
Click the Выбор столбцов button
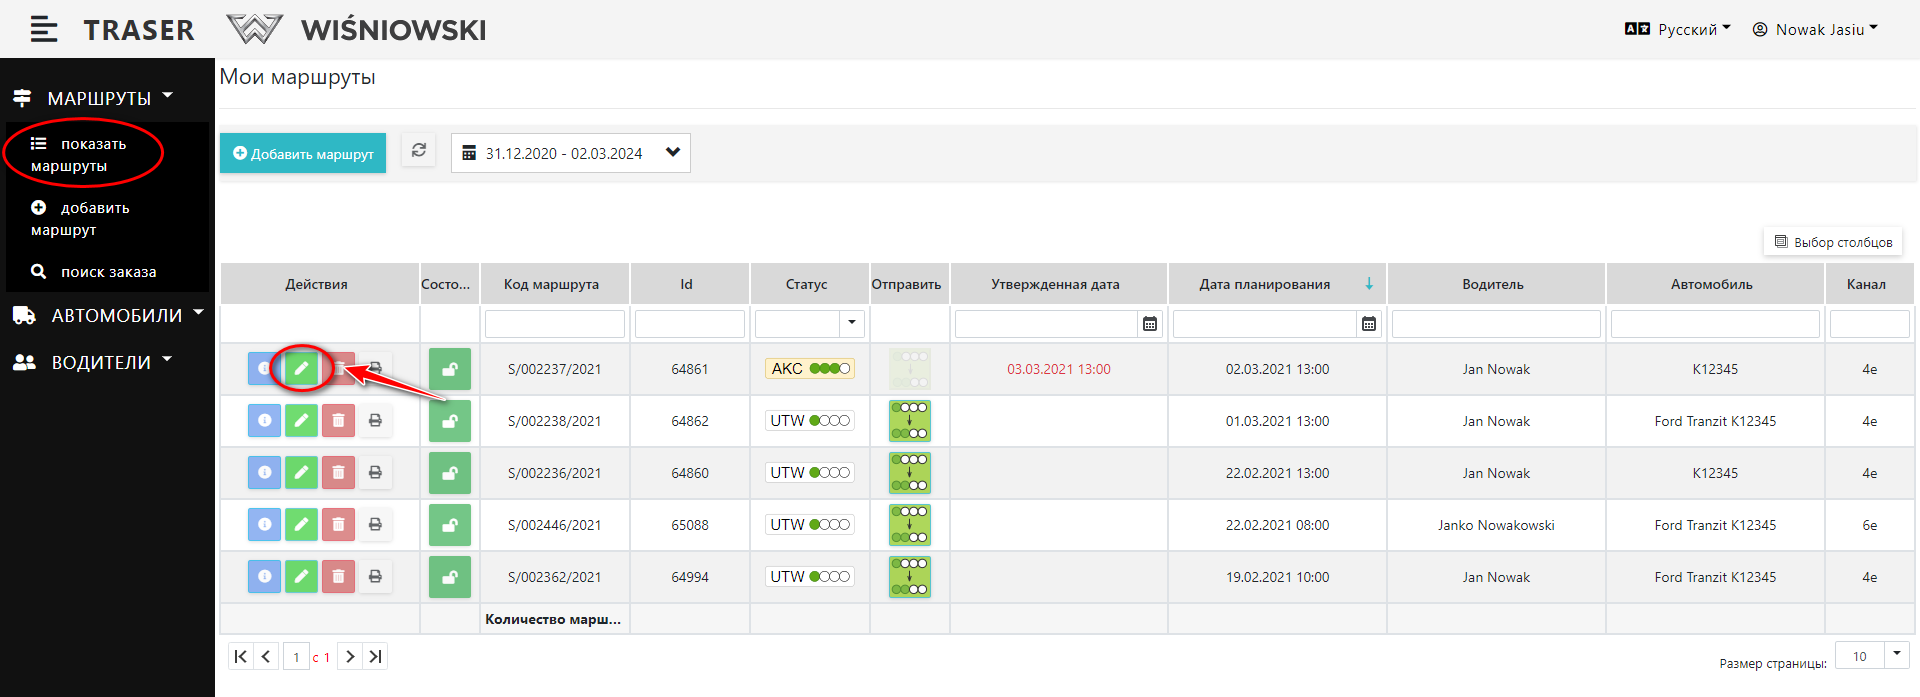coord(1833,242)
